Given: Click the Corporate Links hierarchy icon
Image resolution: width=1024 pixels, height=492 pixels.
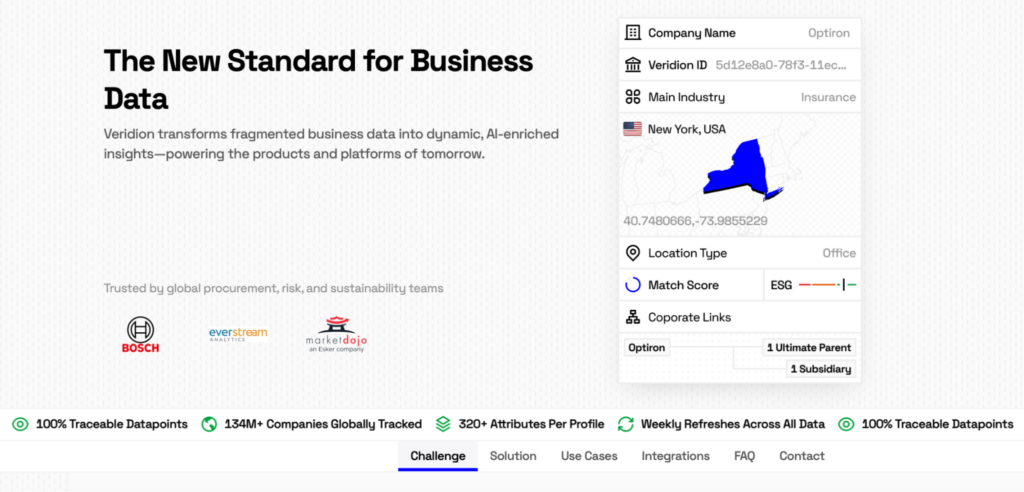Looking at the screenshot, I should pos(632,317).
